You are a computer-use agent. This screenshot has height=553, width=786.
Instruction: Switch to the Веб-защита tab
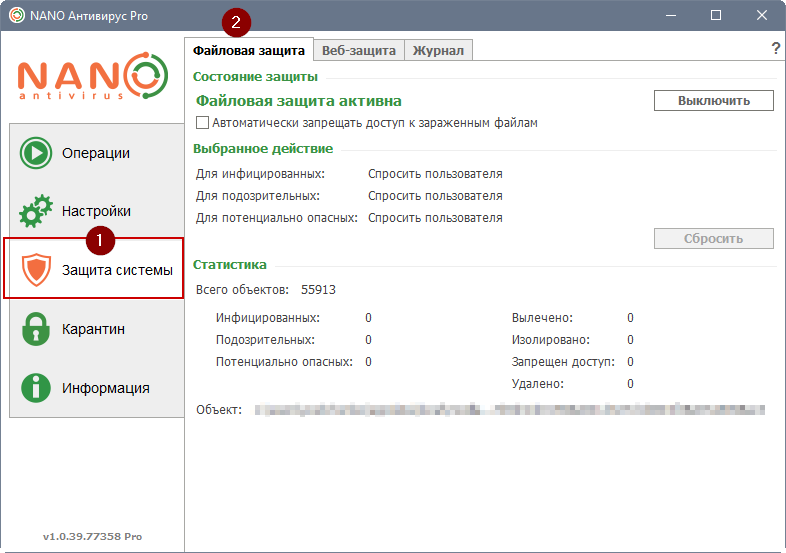359,50
